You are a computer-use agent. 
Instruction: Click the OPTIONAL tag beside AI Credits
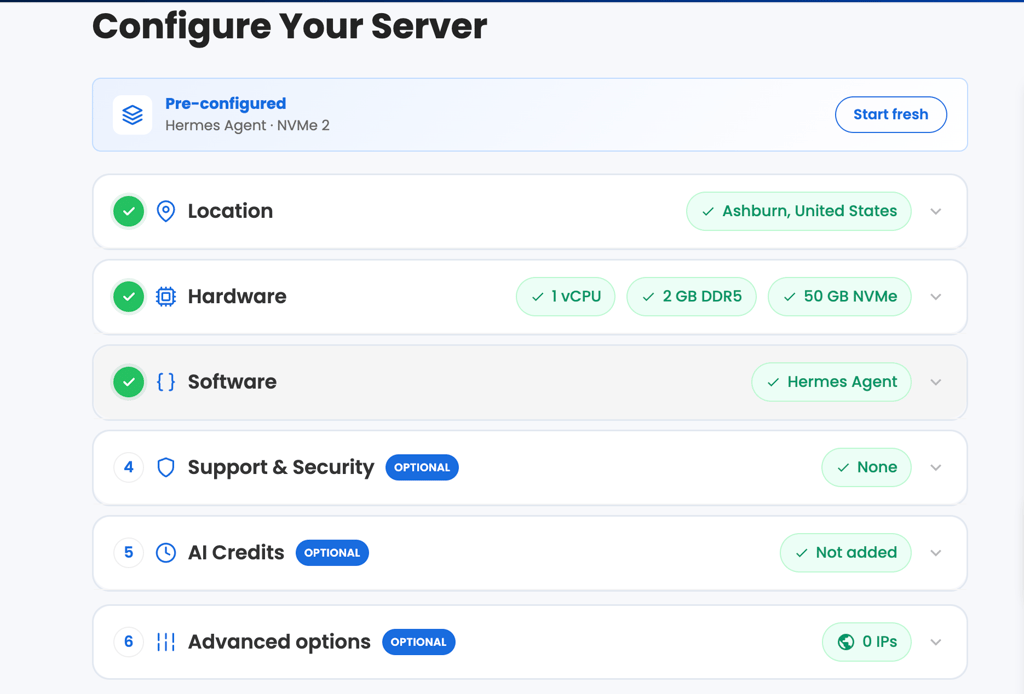(x=332, y=553)
